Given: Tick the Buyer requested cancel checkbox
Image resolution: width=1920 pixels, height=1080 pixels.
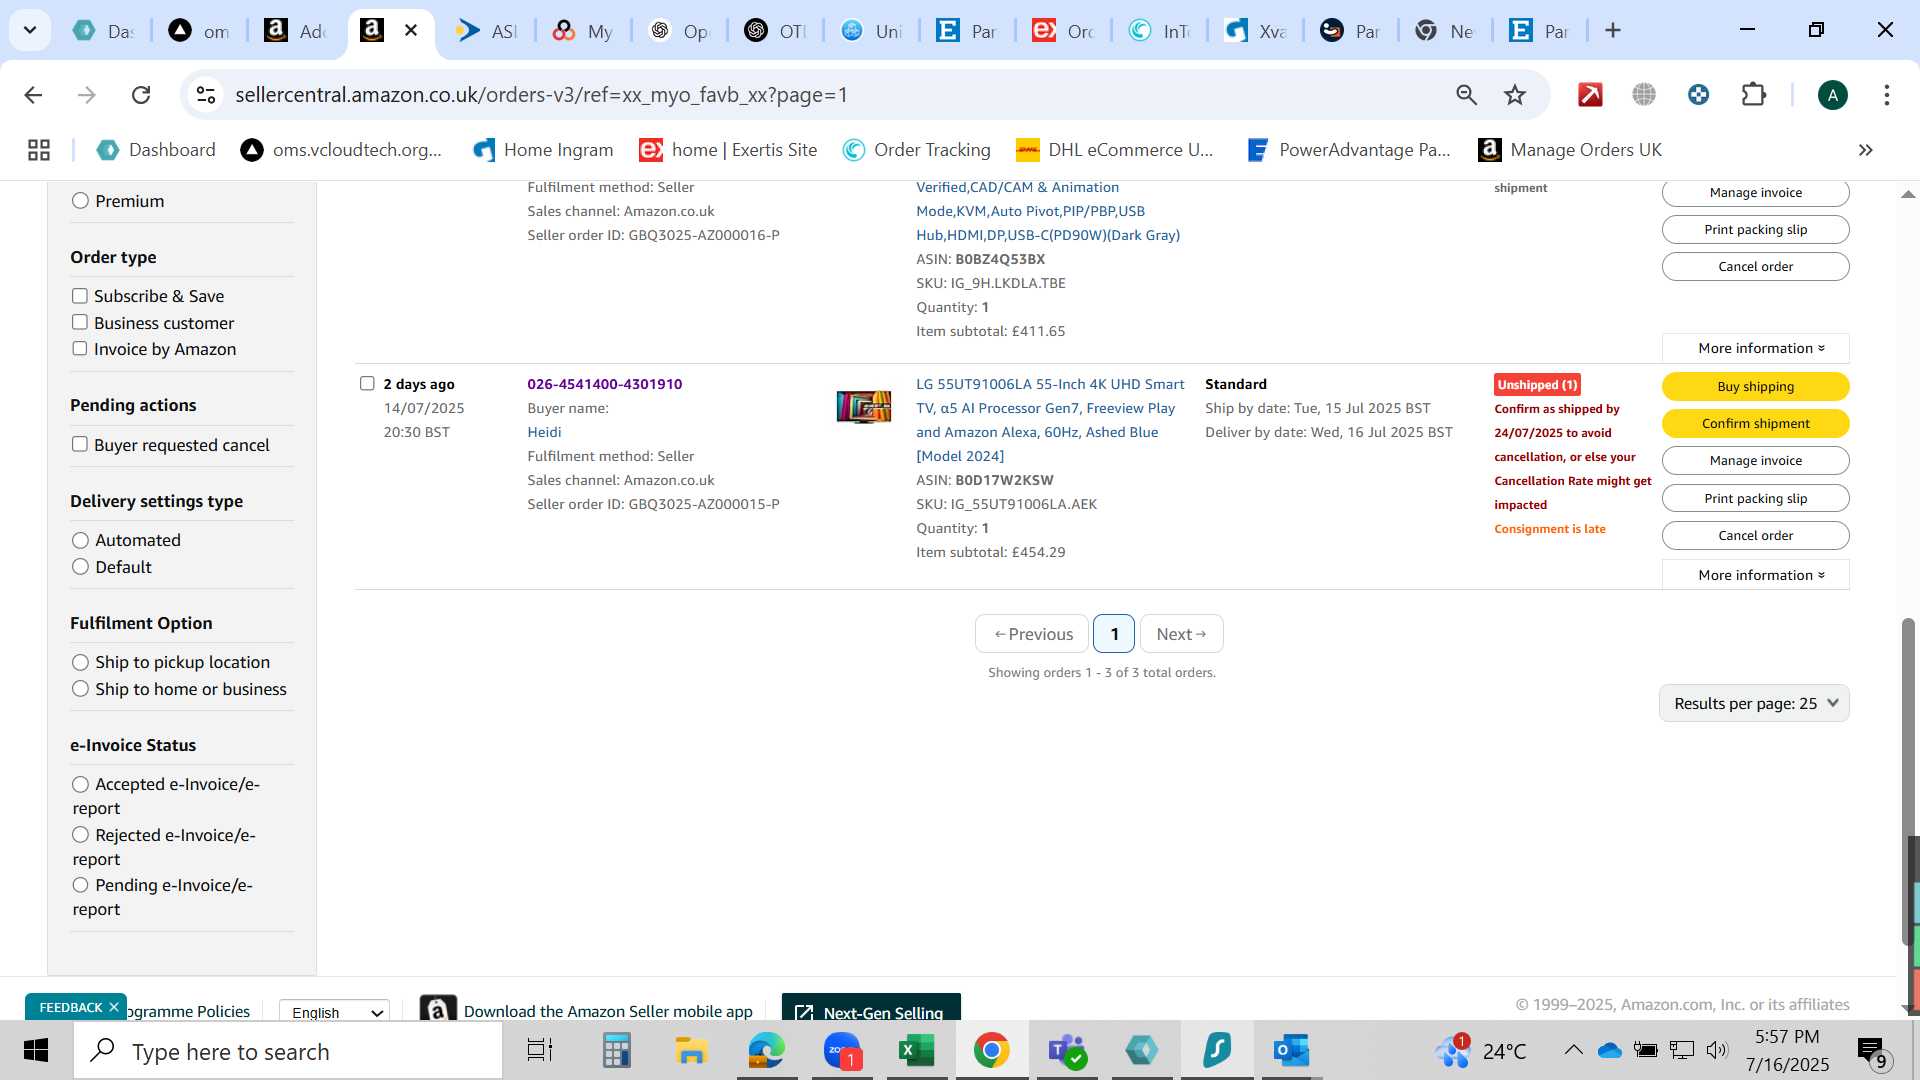Looking at the screenshot, I should click(x=80, y=444).
